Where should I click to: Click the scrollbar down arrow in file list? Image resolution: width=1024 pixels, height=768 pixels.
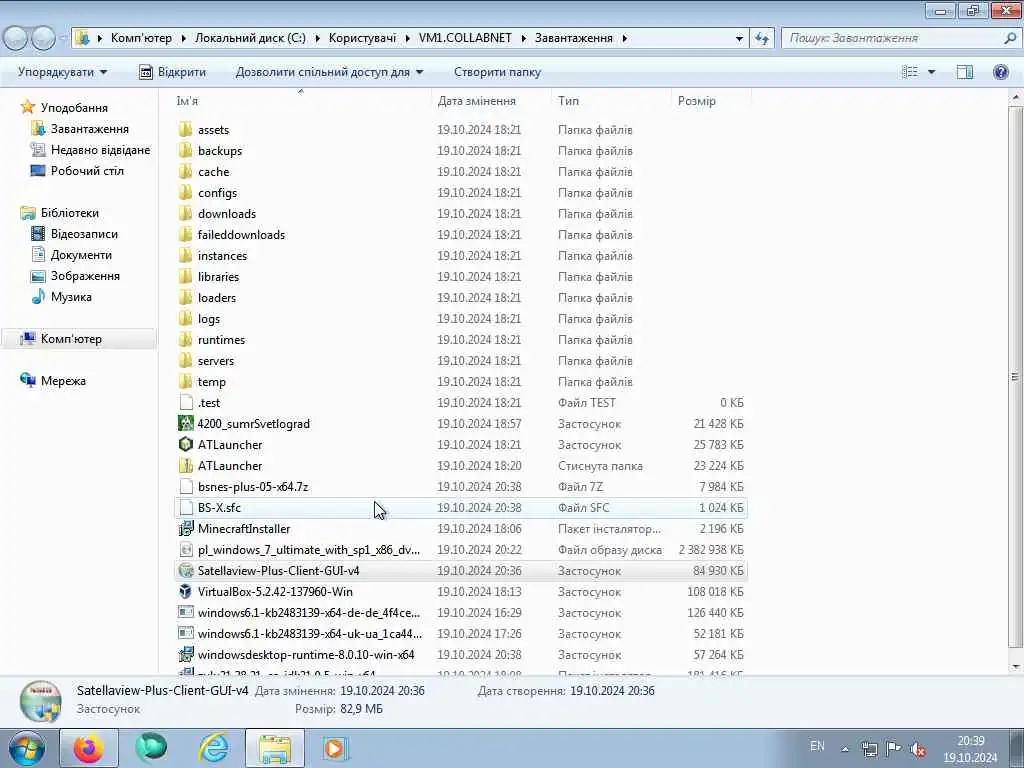click(x=1015, y=667)
